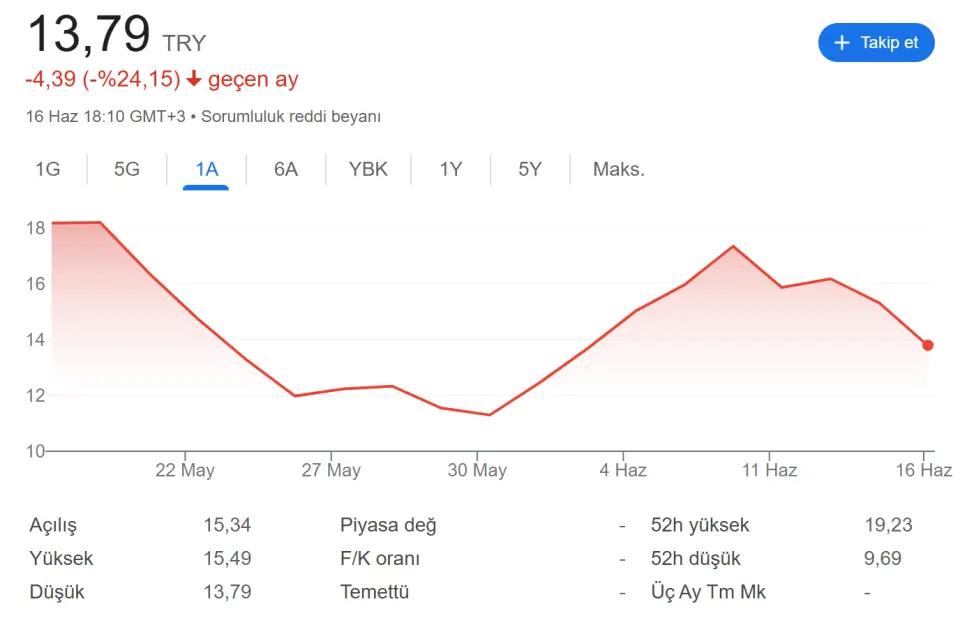The height and width of the screenshot is (634, 960).
Task: Click the chart peak near 11 Haz
Action: 733,246
